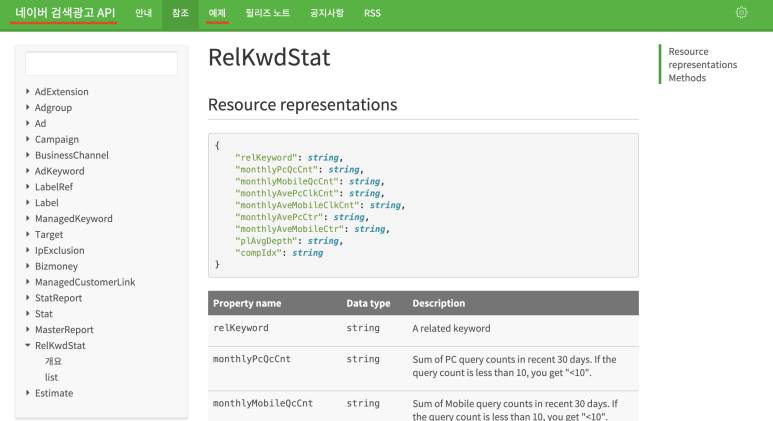Click the 네이버 검색광고 API logo

65,13
